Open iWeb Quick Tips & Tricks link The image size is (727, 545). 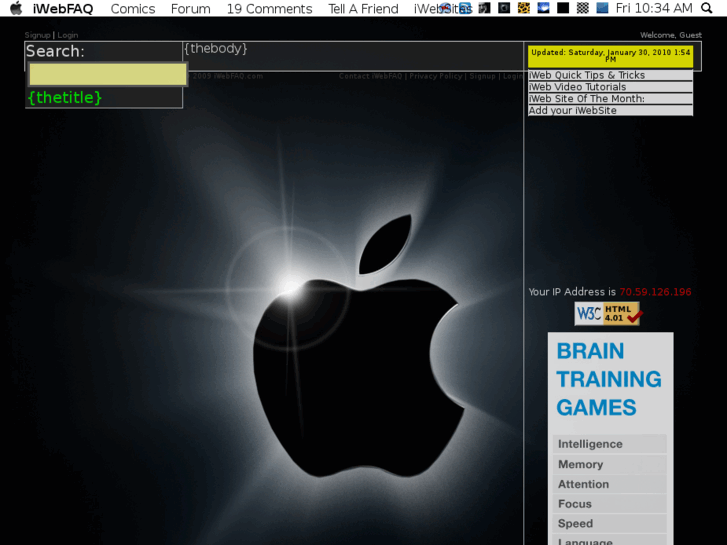[x=587, y=75]
